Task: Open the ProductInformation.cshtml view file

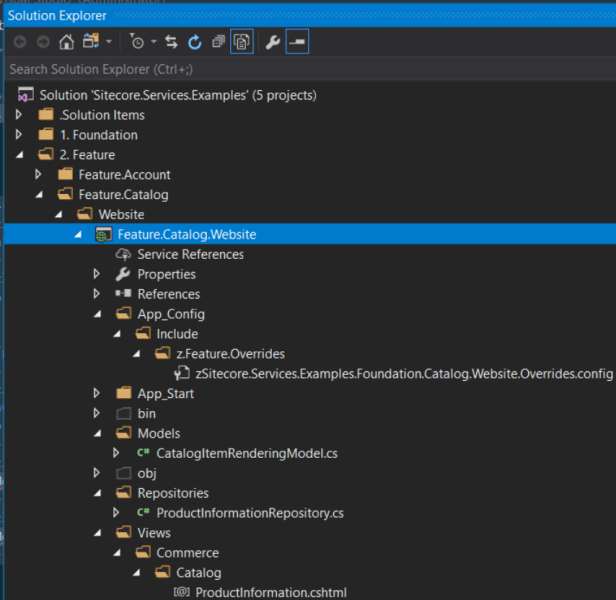Action: 271,593
